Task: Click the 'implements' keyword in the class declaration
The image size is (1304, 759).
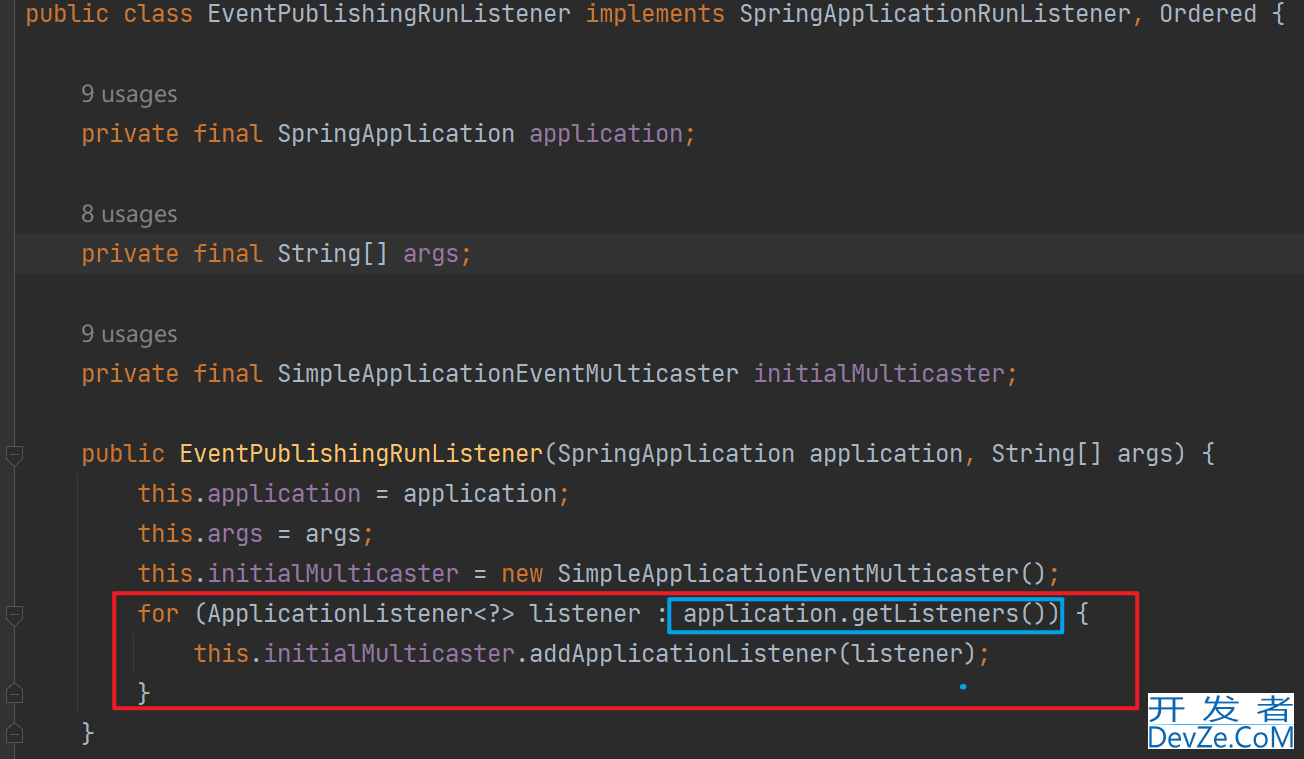Action: click(655, 14)
